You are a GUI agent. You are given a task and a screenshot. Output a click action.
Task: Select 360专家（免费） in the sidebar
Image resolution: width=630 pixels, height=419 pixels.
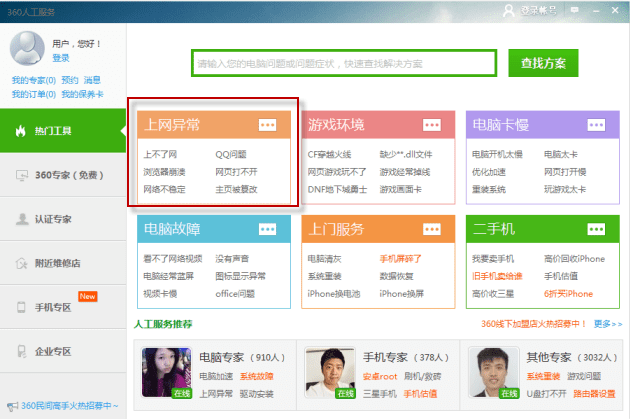point(63,175)
